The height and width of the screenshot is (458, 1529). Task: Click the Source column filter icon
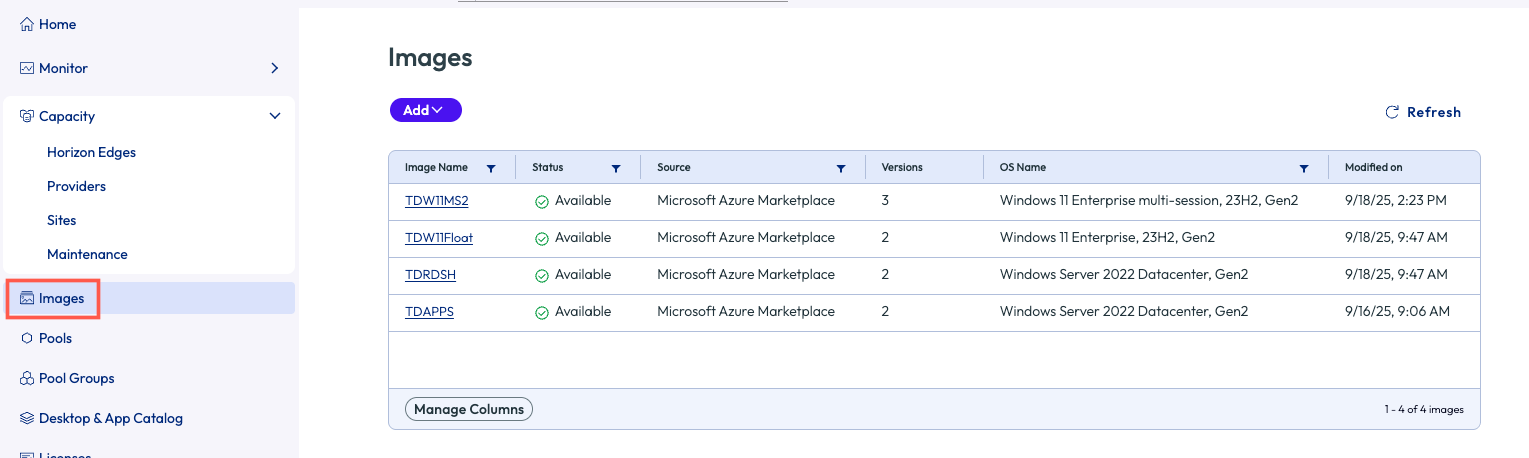[841, 168]
